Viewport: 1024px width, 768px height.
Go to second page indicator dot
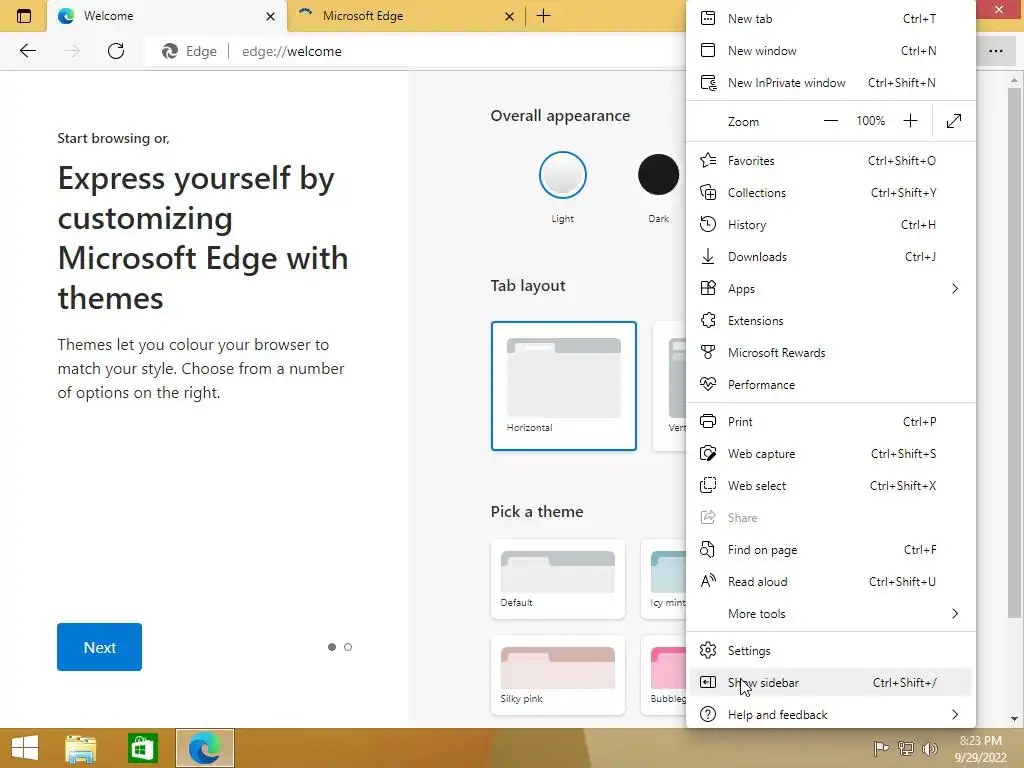point(348,647)
